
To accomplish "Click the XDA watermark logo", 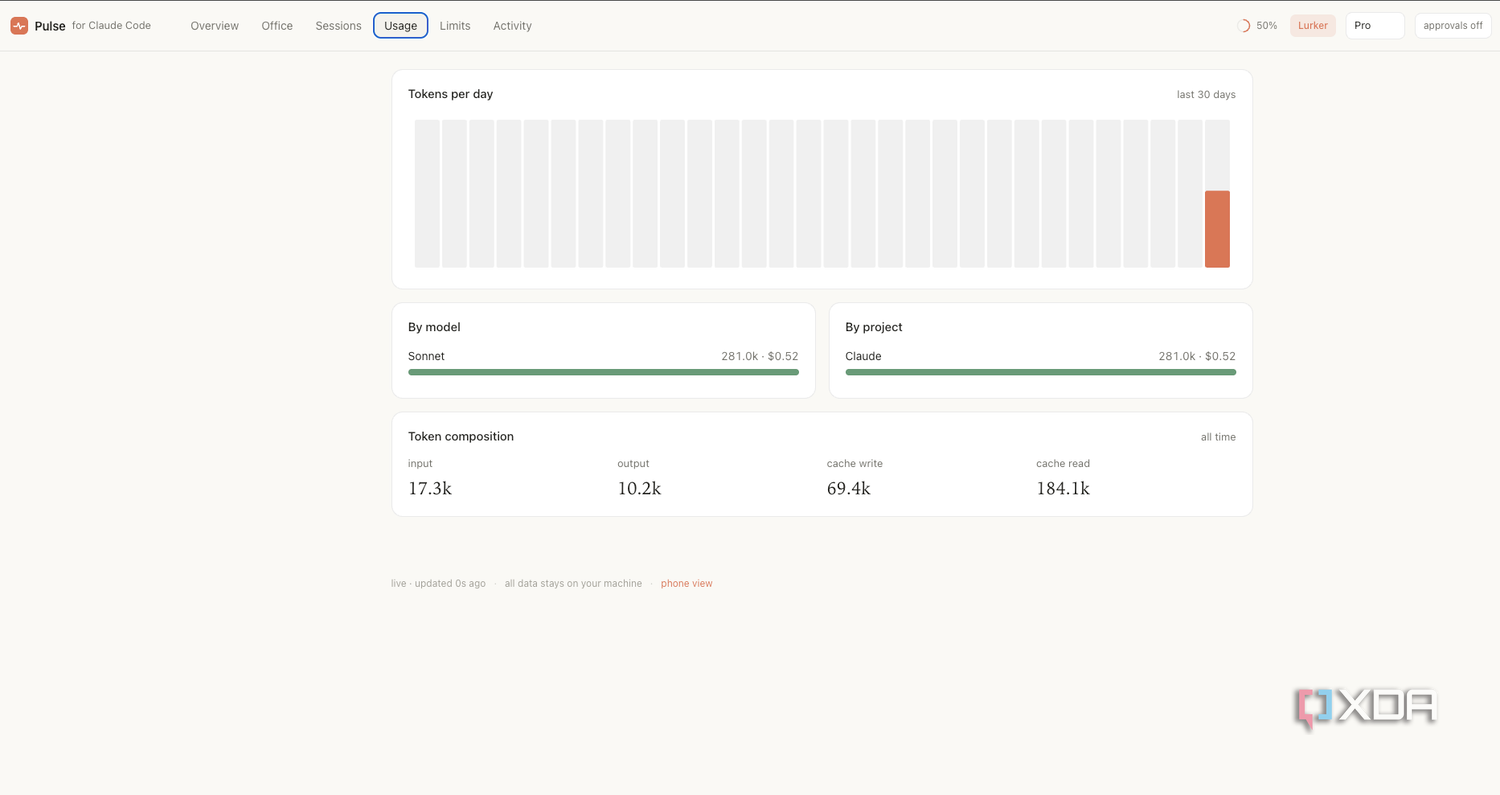I will [1366, 708].
